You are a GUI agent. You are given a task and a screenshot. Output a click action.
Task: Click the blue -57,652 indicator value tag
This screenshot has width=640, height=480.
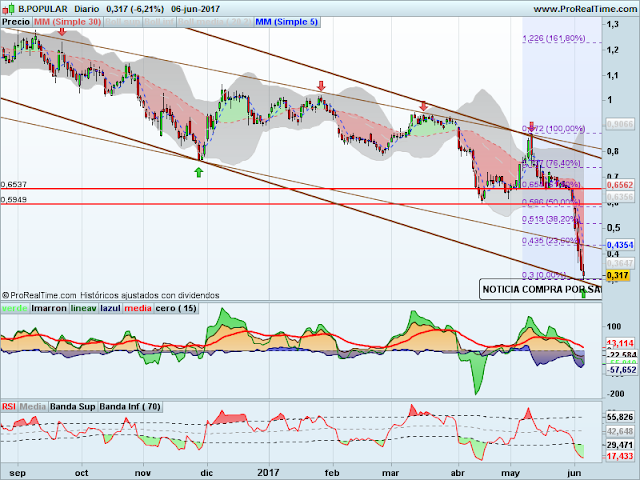coord(621,370)
